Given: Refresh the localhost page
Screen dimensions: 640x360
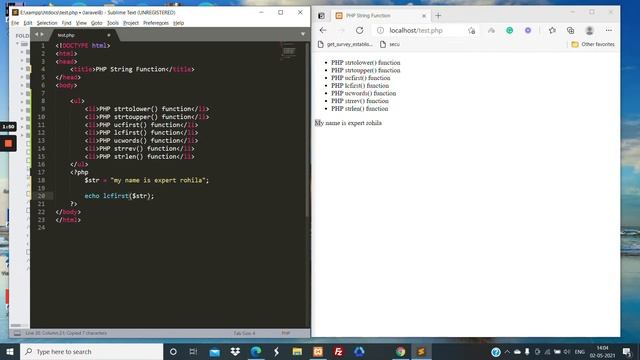Looking at the screenshot, I should tap(360, 30).
